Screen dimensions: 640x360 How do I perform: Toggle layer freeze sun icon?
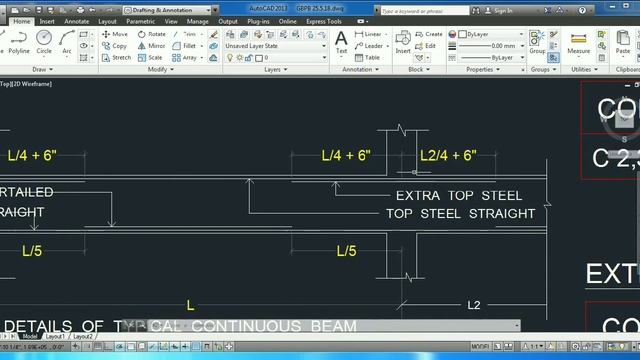coord(240,58)
